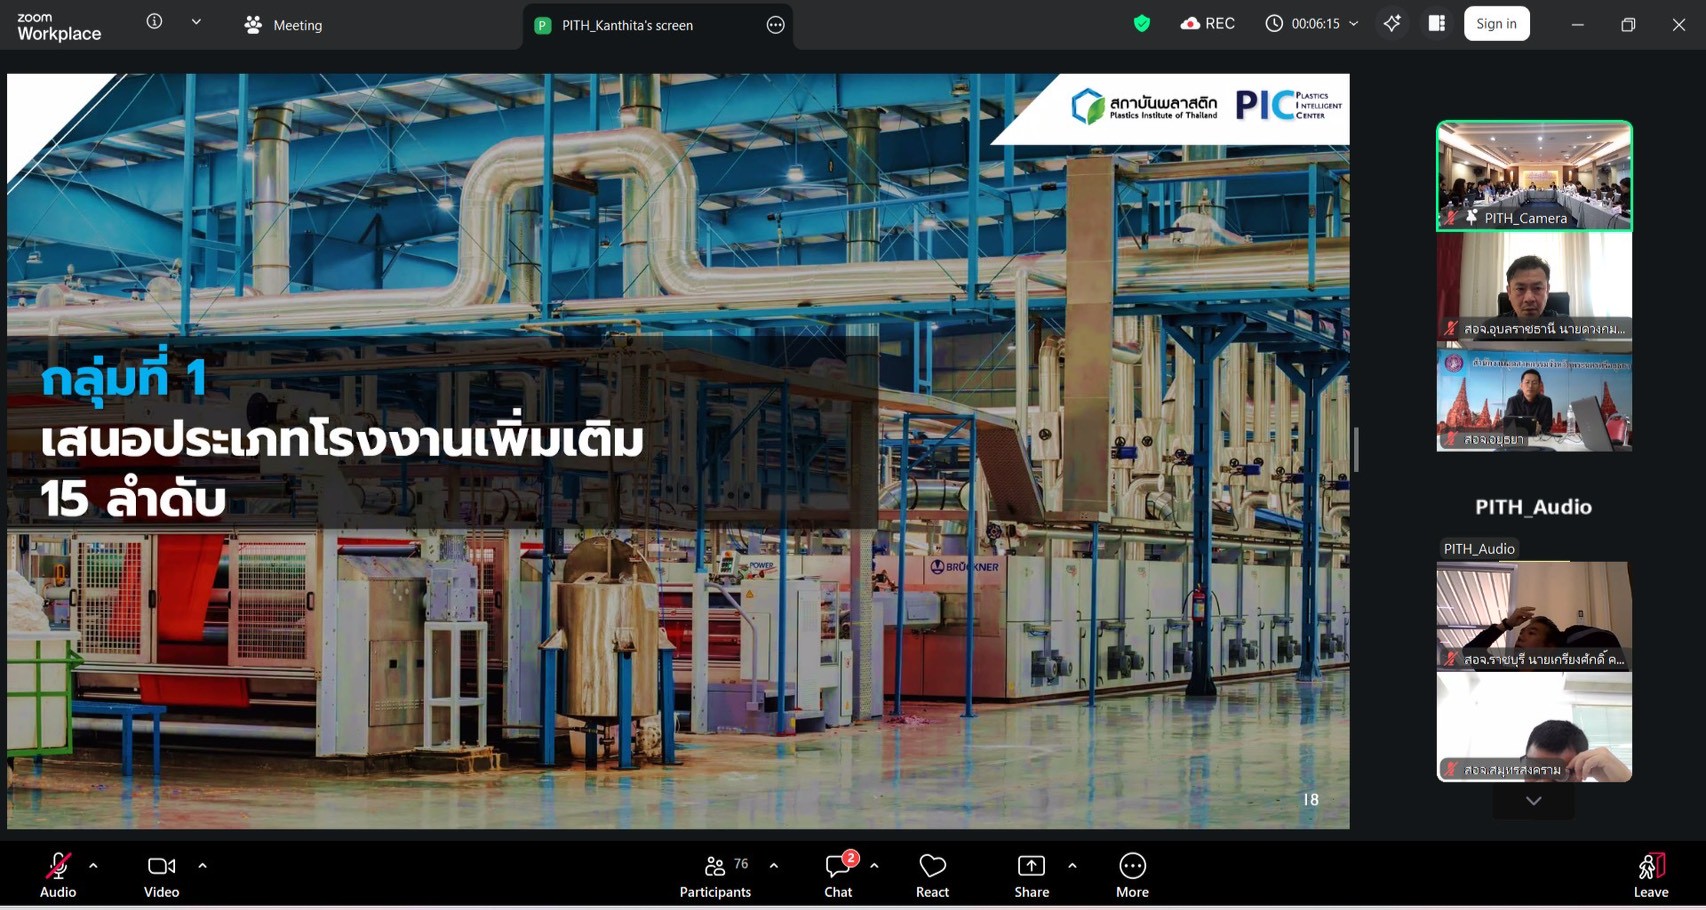Click the cloud REC recording indicator
The image size is (1706, 910).
coord(1207,24)
